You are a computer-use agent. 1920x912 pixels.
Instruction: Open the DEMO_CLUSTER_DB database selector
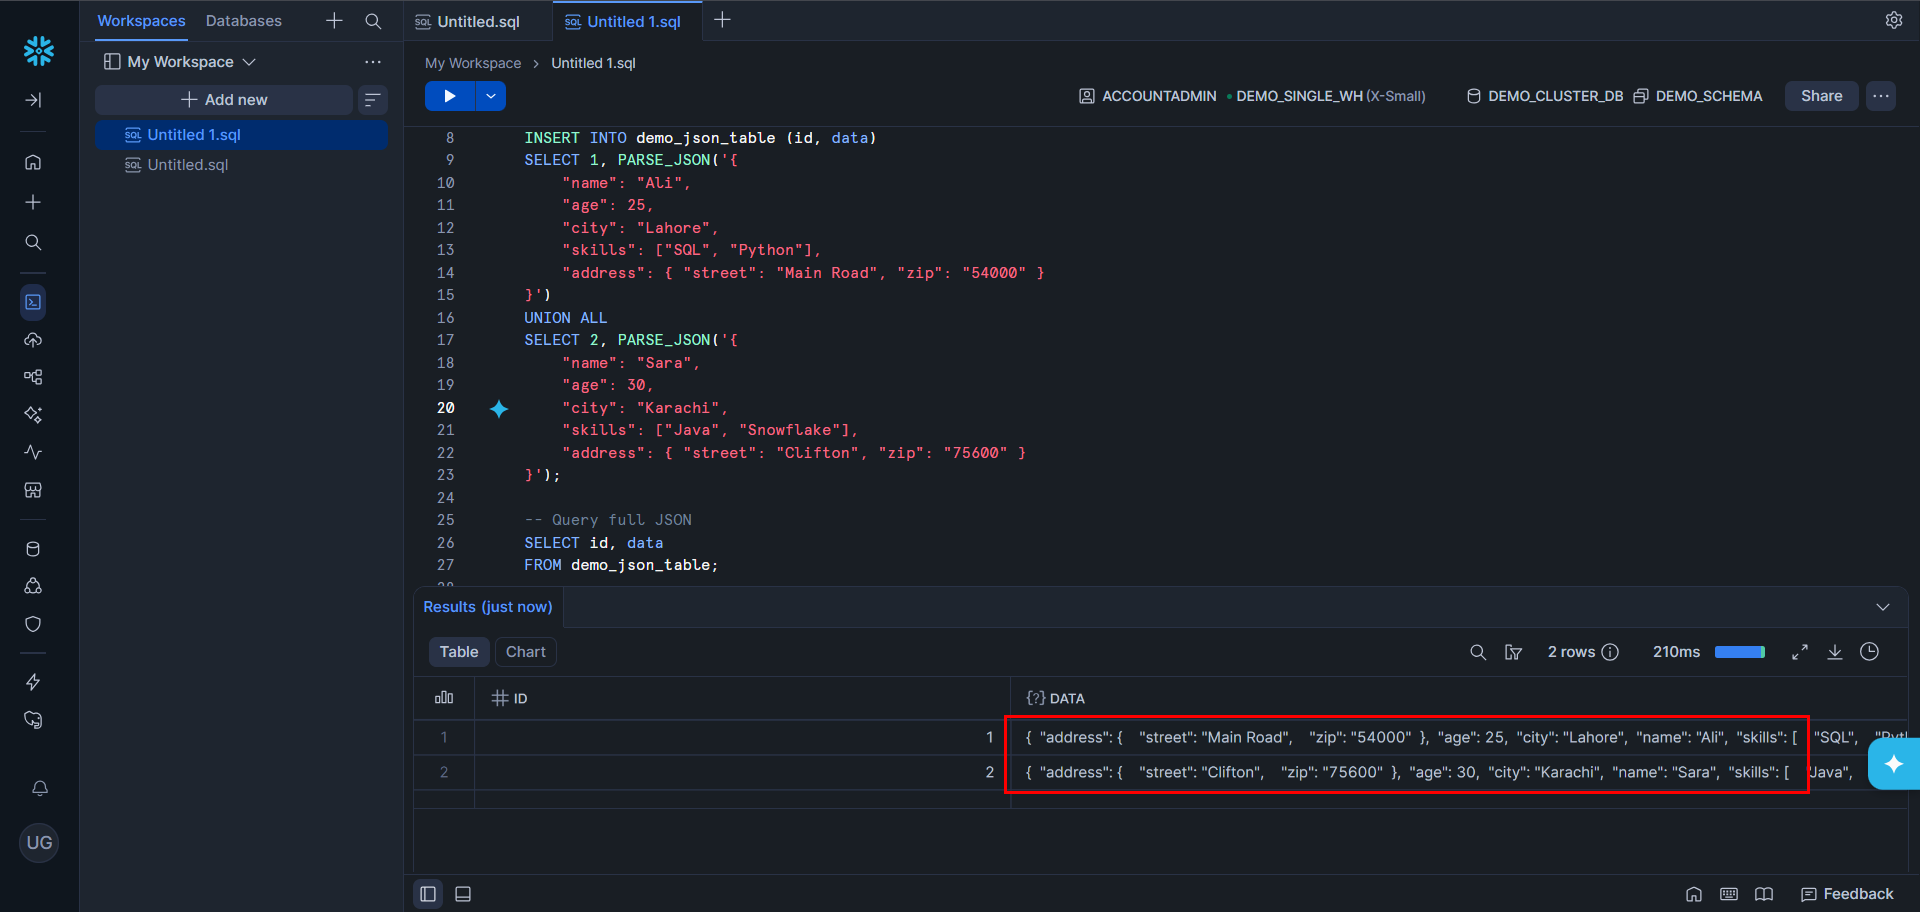point(1545,96)
